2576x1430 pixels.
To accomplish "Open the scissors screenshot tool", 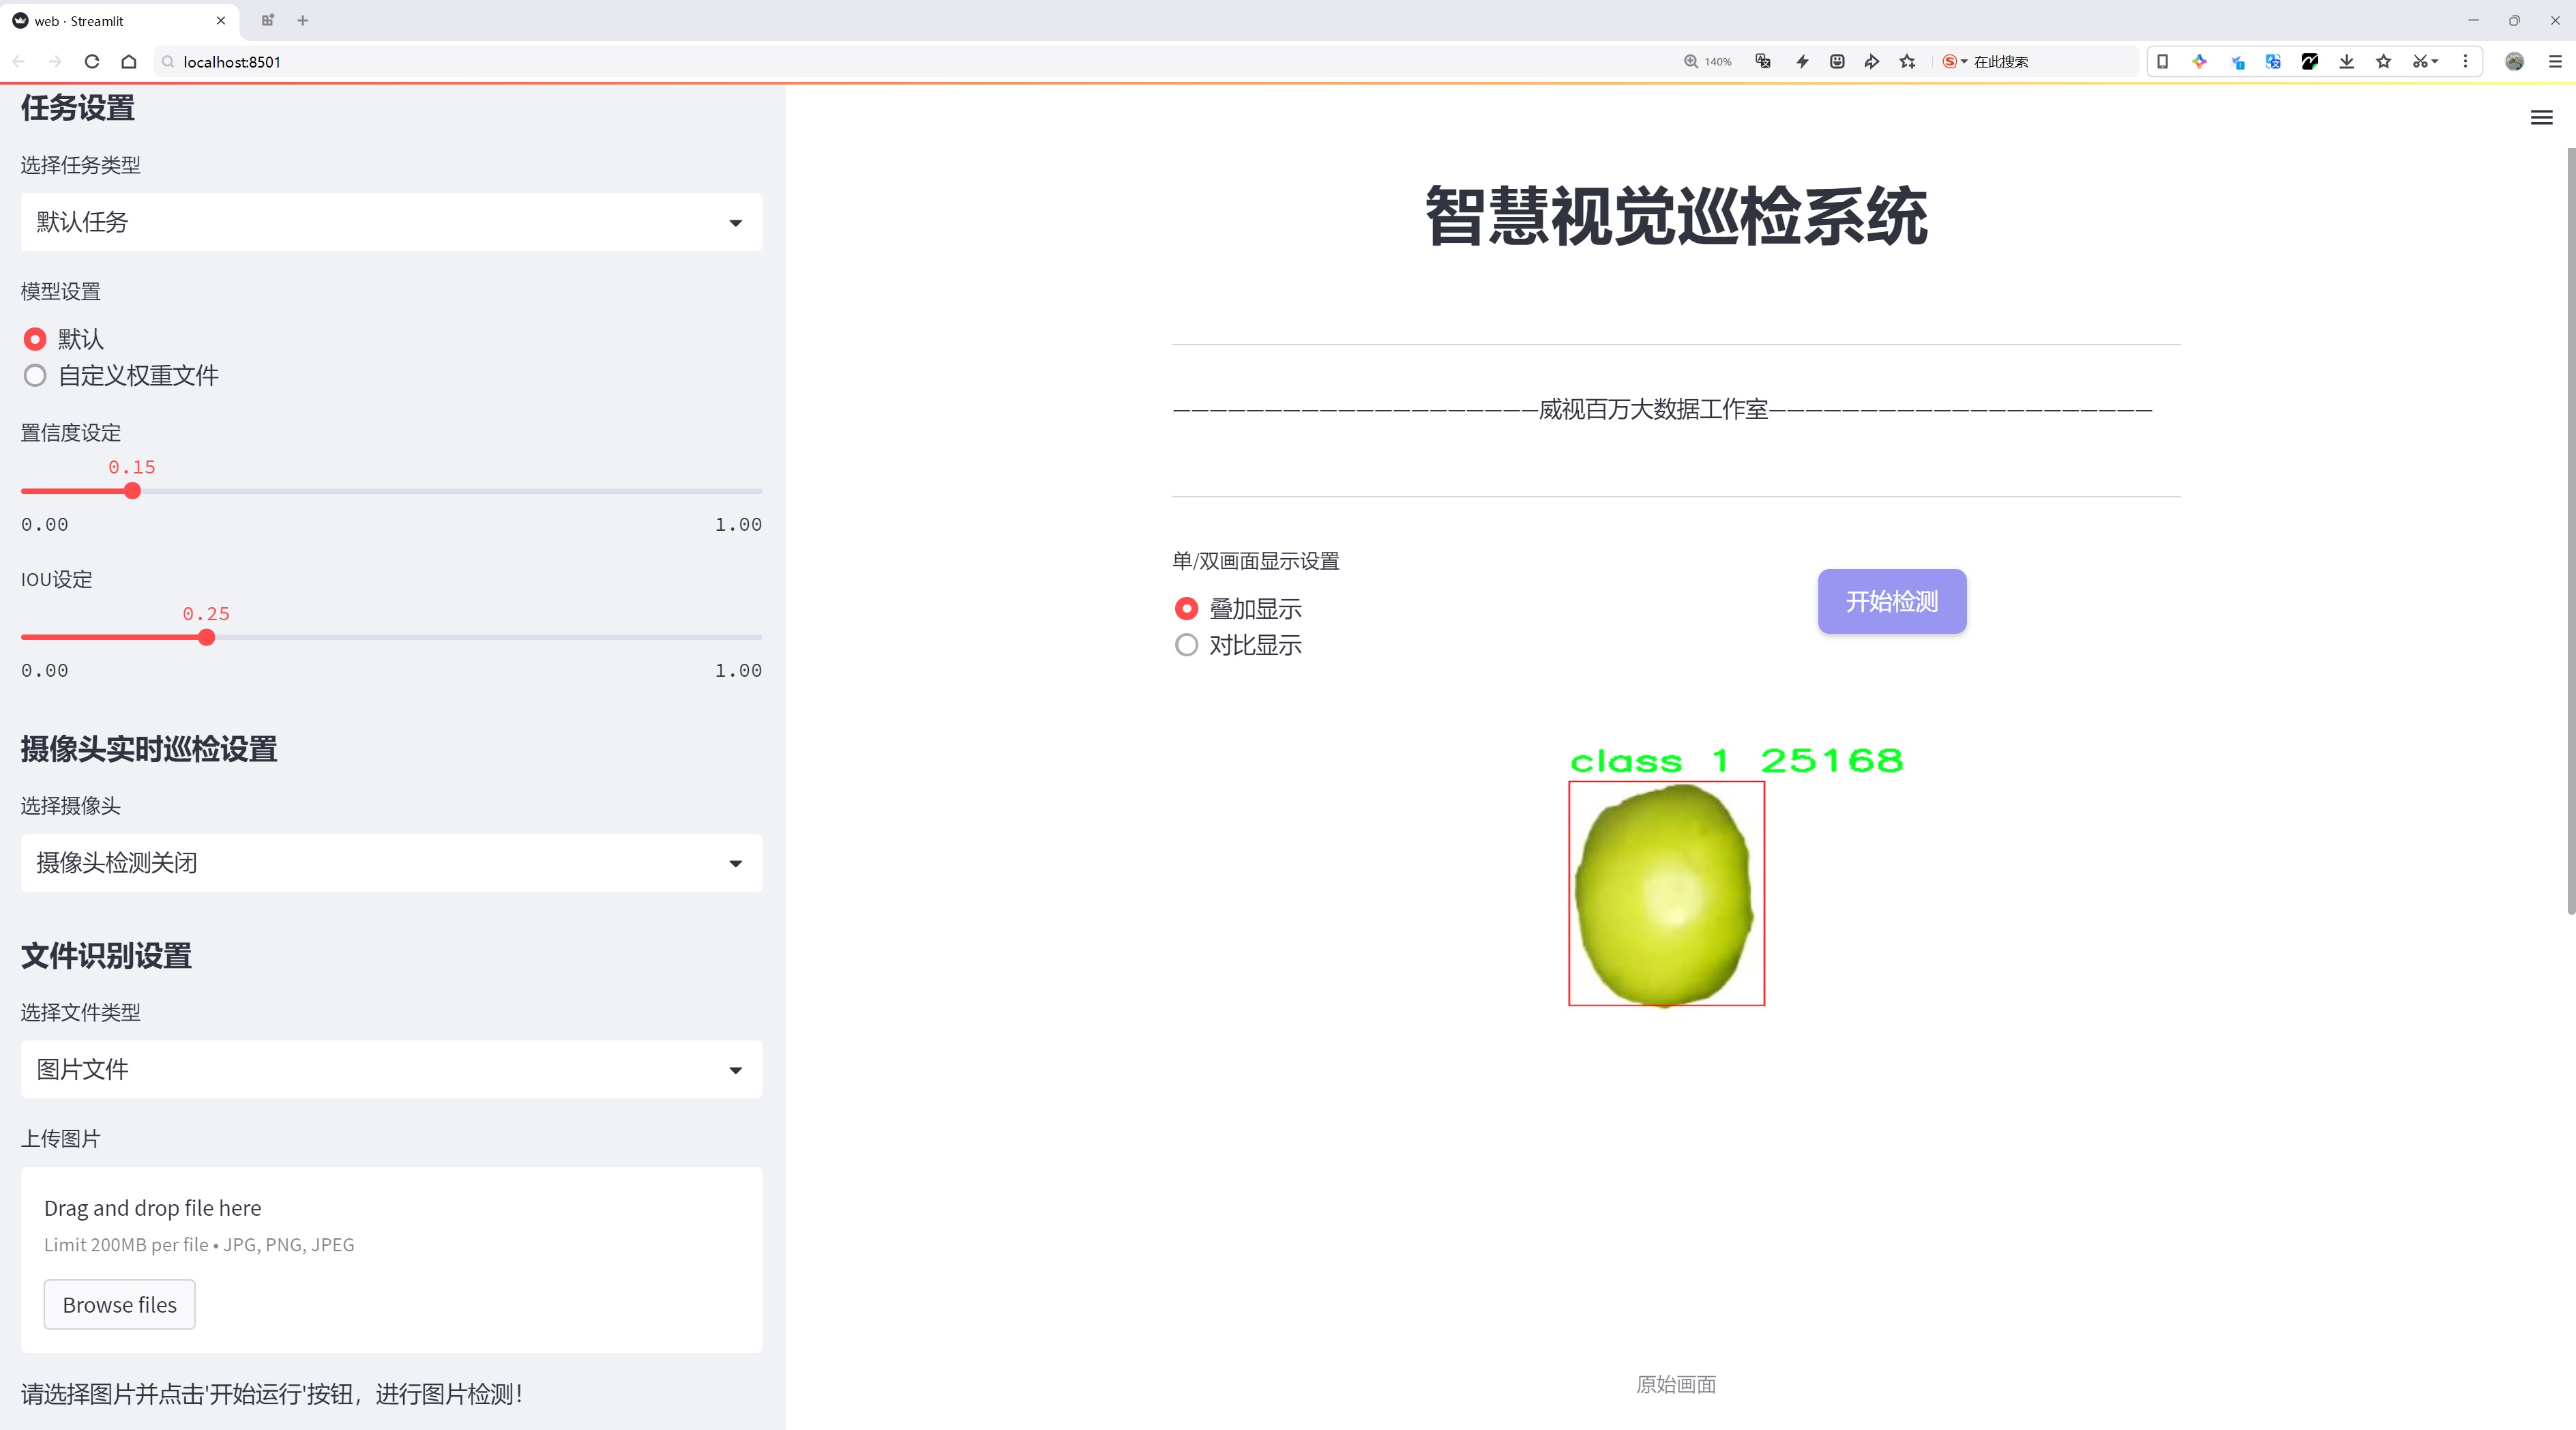I will tap(2425, 61).
